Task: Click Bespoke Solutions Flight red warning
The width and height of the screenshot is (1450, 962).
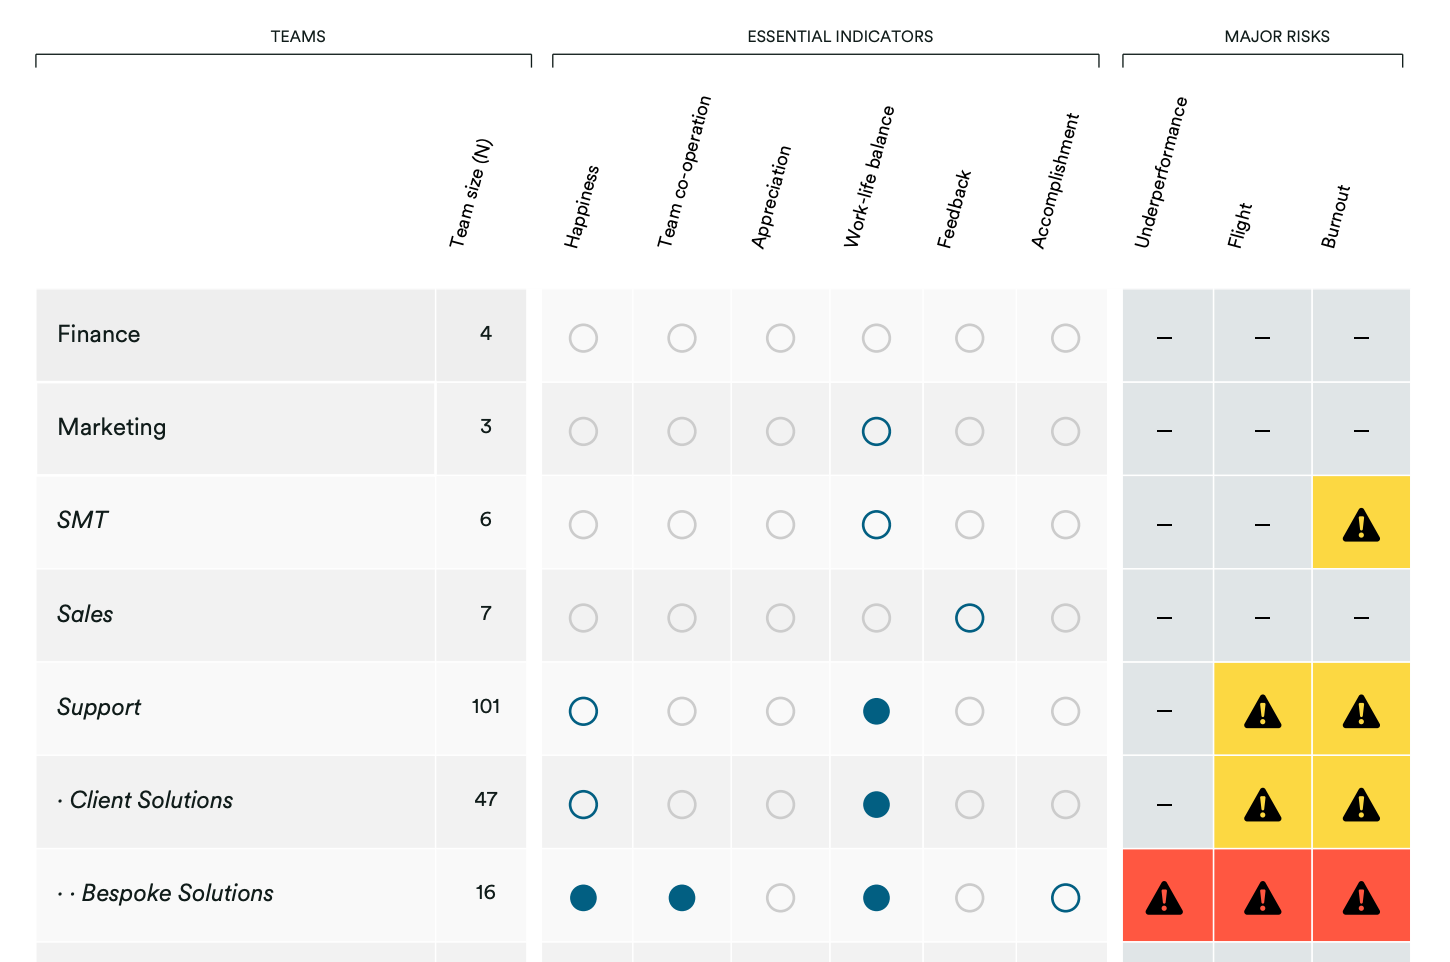Action: click(x=1263, y=898)
